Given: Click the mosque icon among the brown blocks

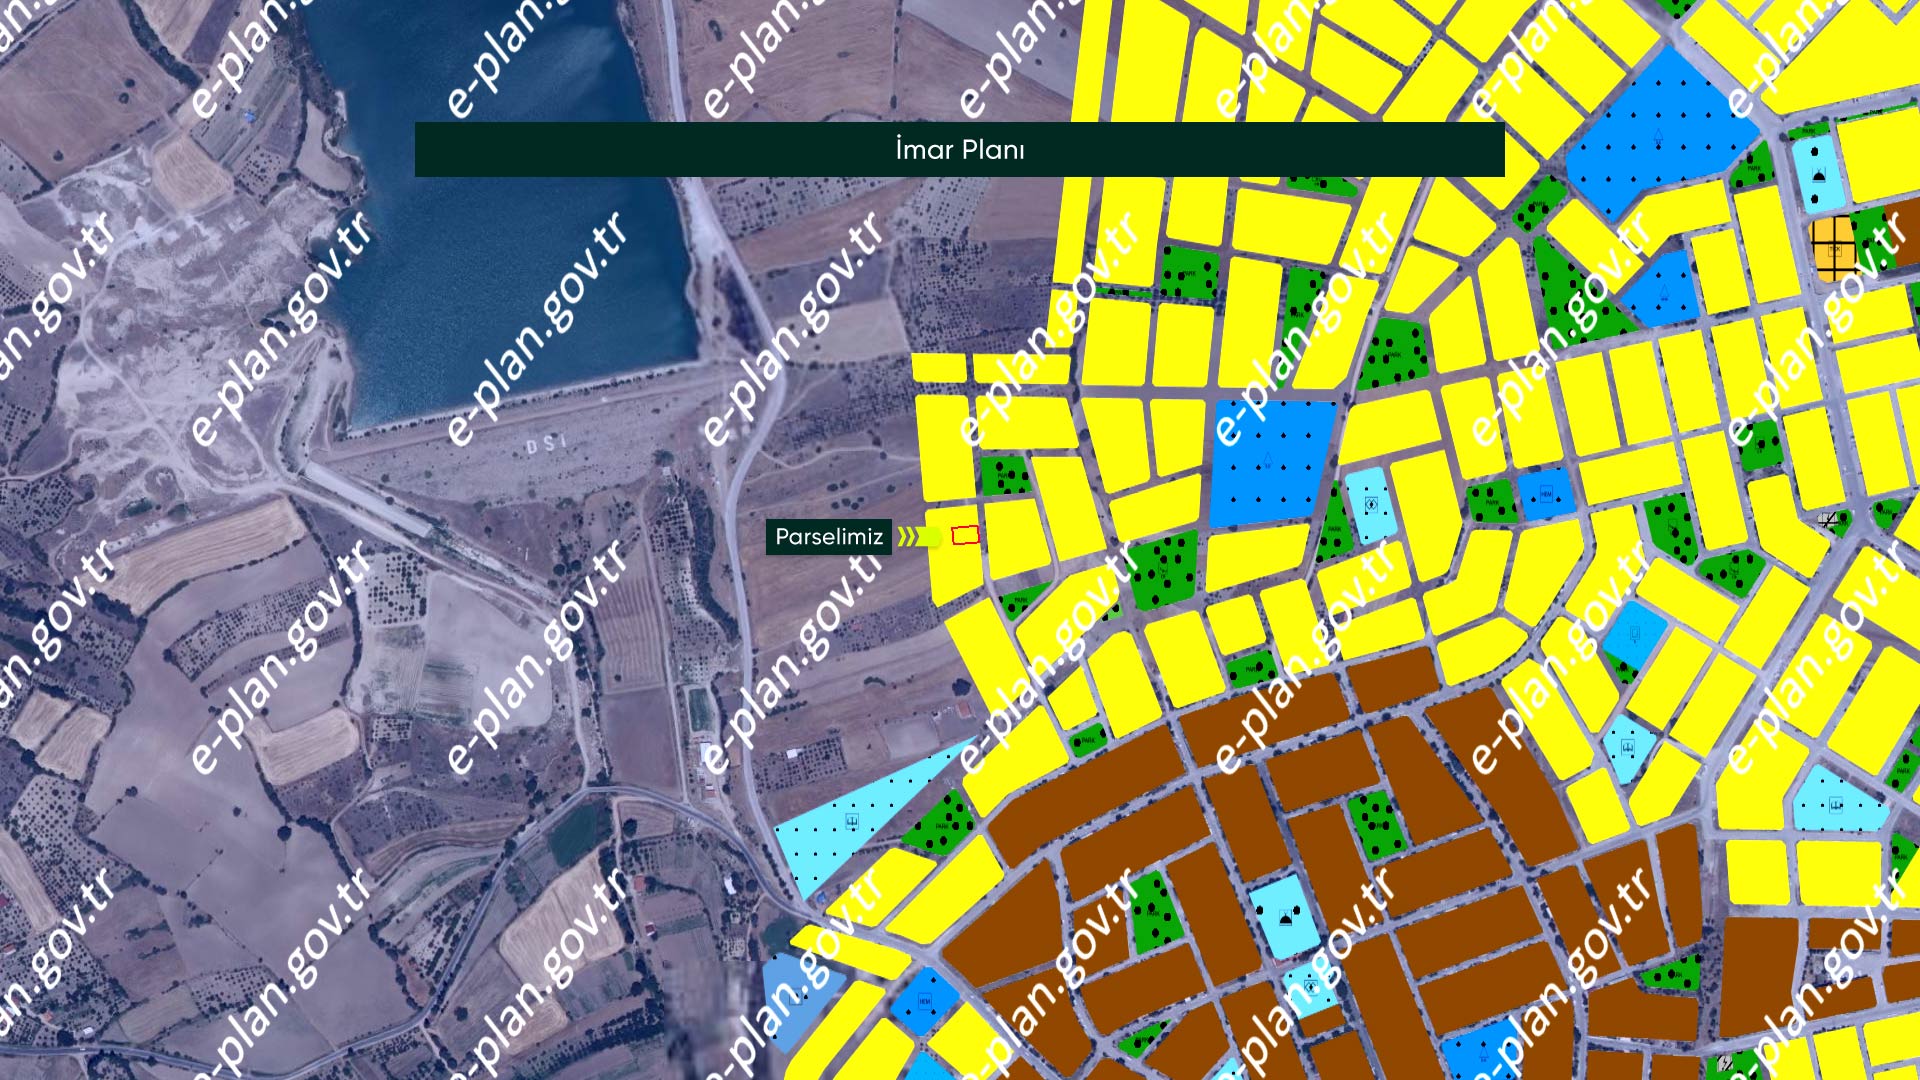Looking at the screenshot, I should (x=1287, y=916).
